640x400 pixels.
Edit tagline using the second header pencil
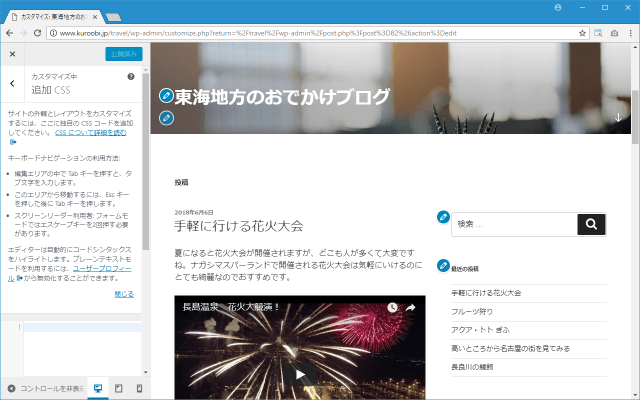[166, 118]
